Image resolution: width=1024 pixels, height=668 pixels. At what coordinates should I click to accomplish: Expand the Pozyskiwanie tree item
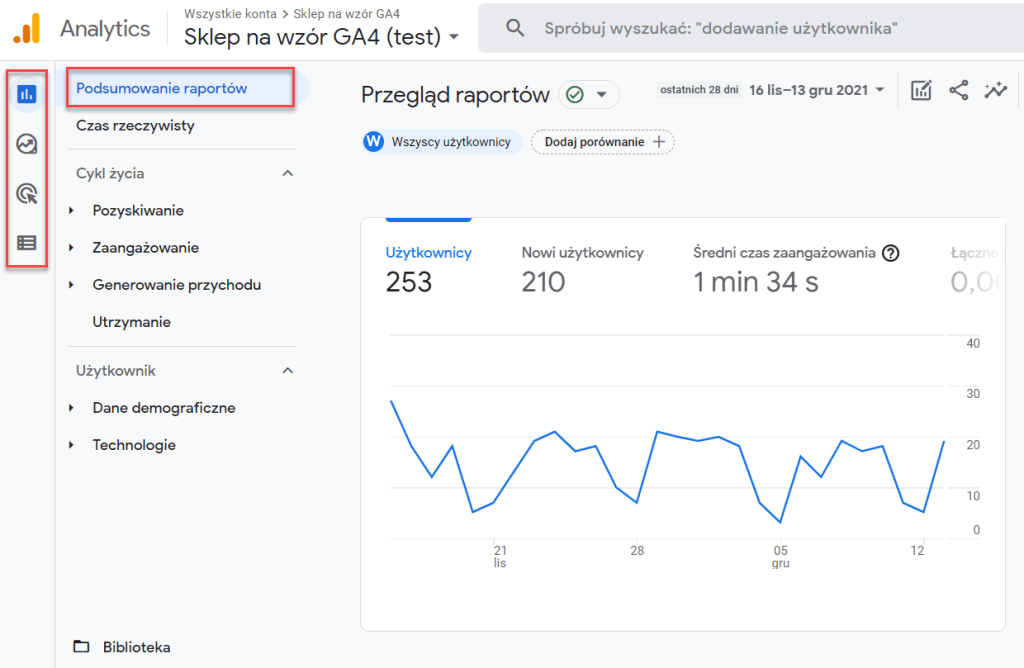72,211
